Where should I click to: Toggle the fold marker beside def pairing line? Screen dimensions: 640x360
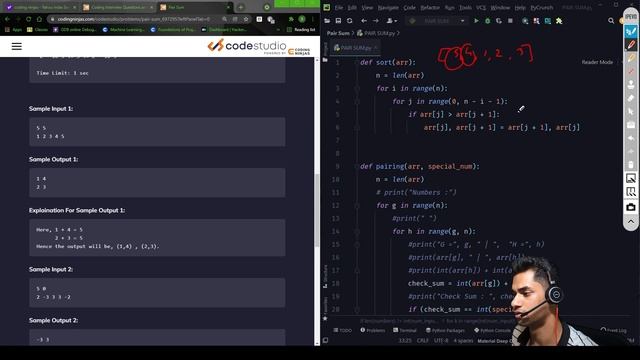pyautogui.click(x=357, y=167)
